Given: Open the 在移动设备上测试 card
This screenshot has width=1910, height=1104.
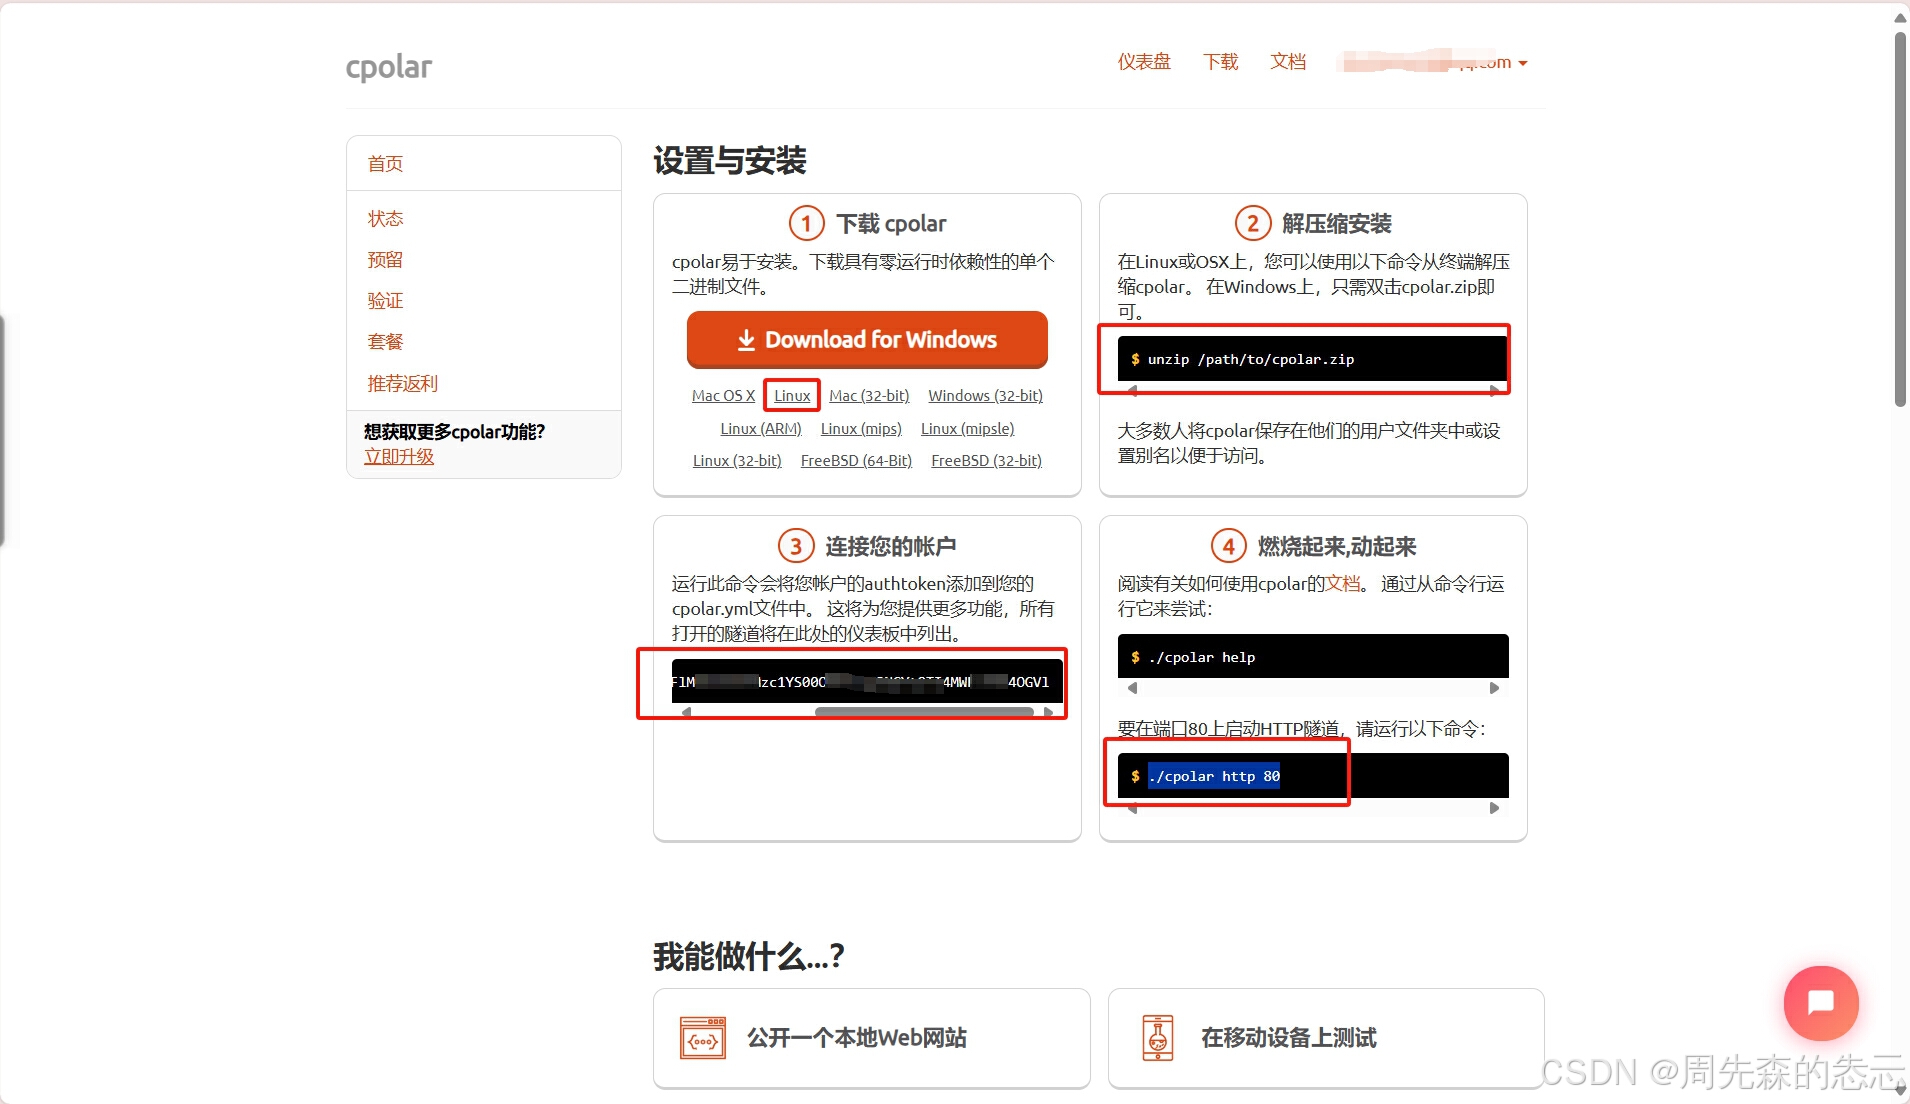Looking at the screenshot, I should (1326, 1038).
